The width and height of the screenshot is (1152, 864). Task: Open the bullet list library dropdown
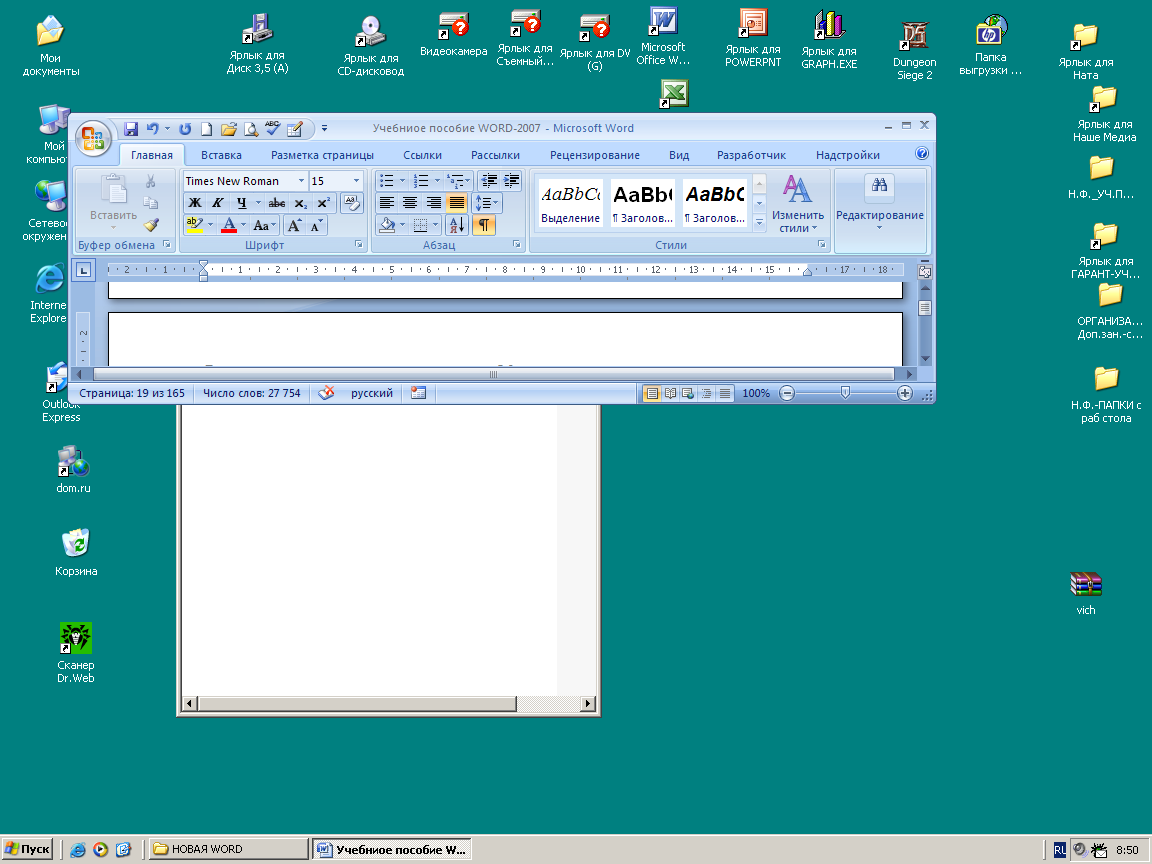click(403, 181)
